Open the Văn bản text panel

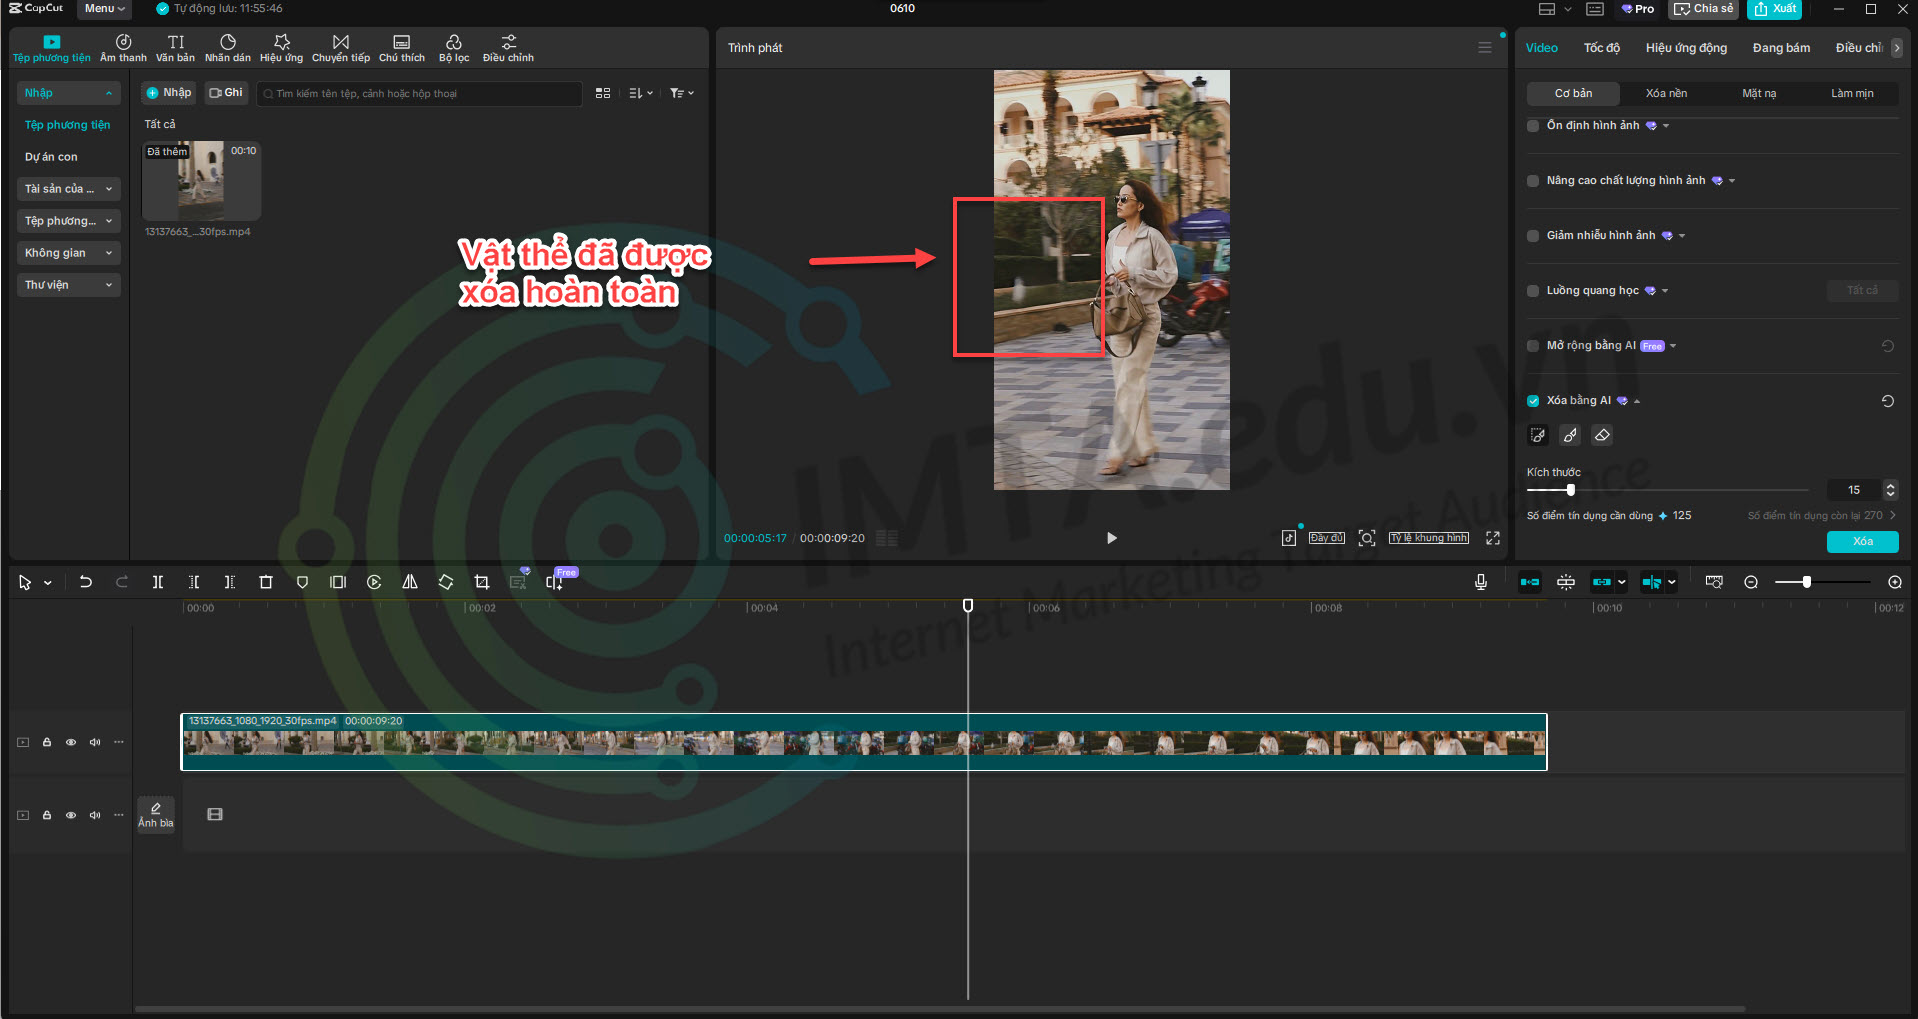pyautogui.click(x=175, y=48)
